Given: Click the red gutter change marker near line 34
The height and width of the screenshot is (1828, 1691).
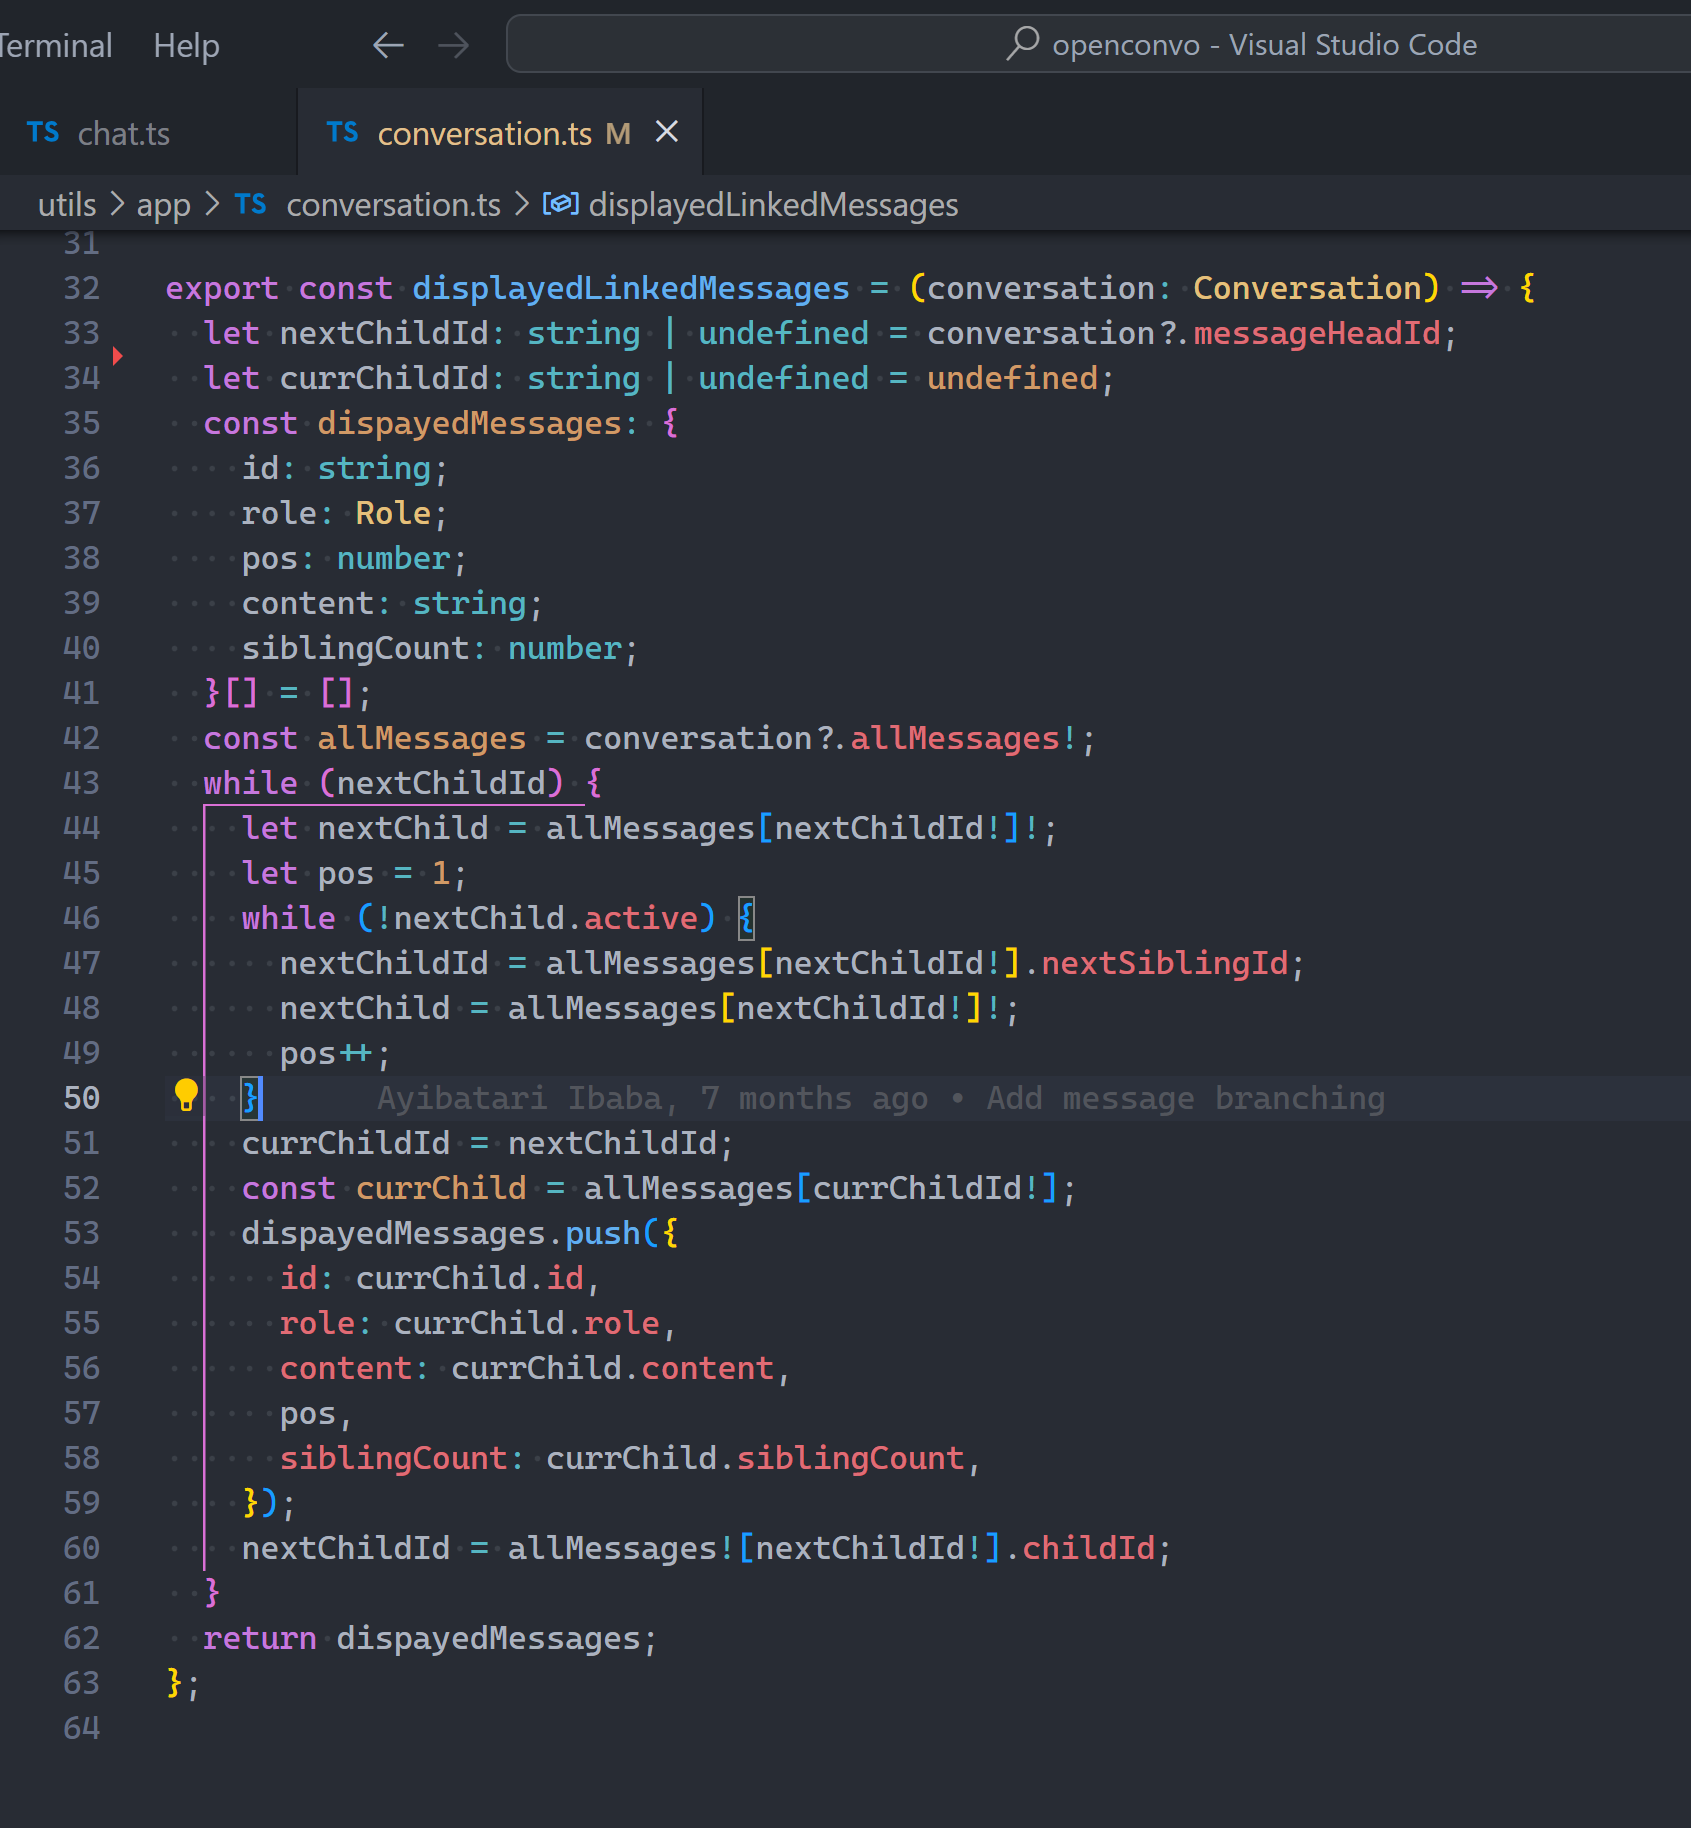Looking at the screenshot, I should click(x=117, y=356).
